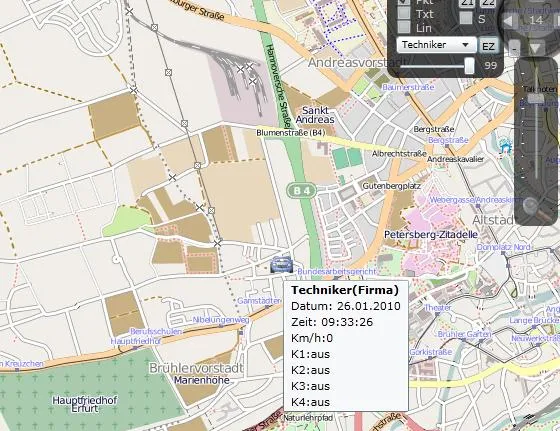Click the Berufsschulen stop label
Screen dimensions: 560x431
point(156,331)
